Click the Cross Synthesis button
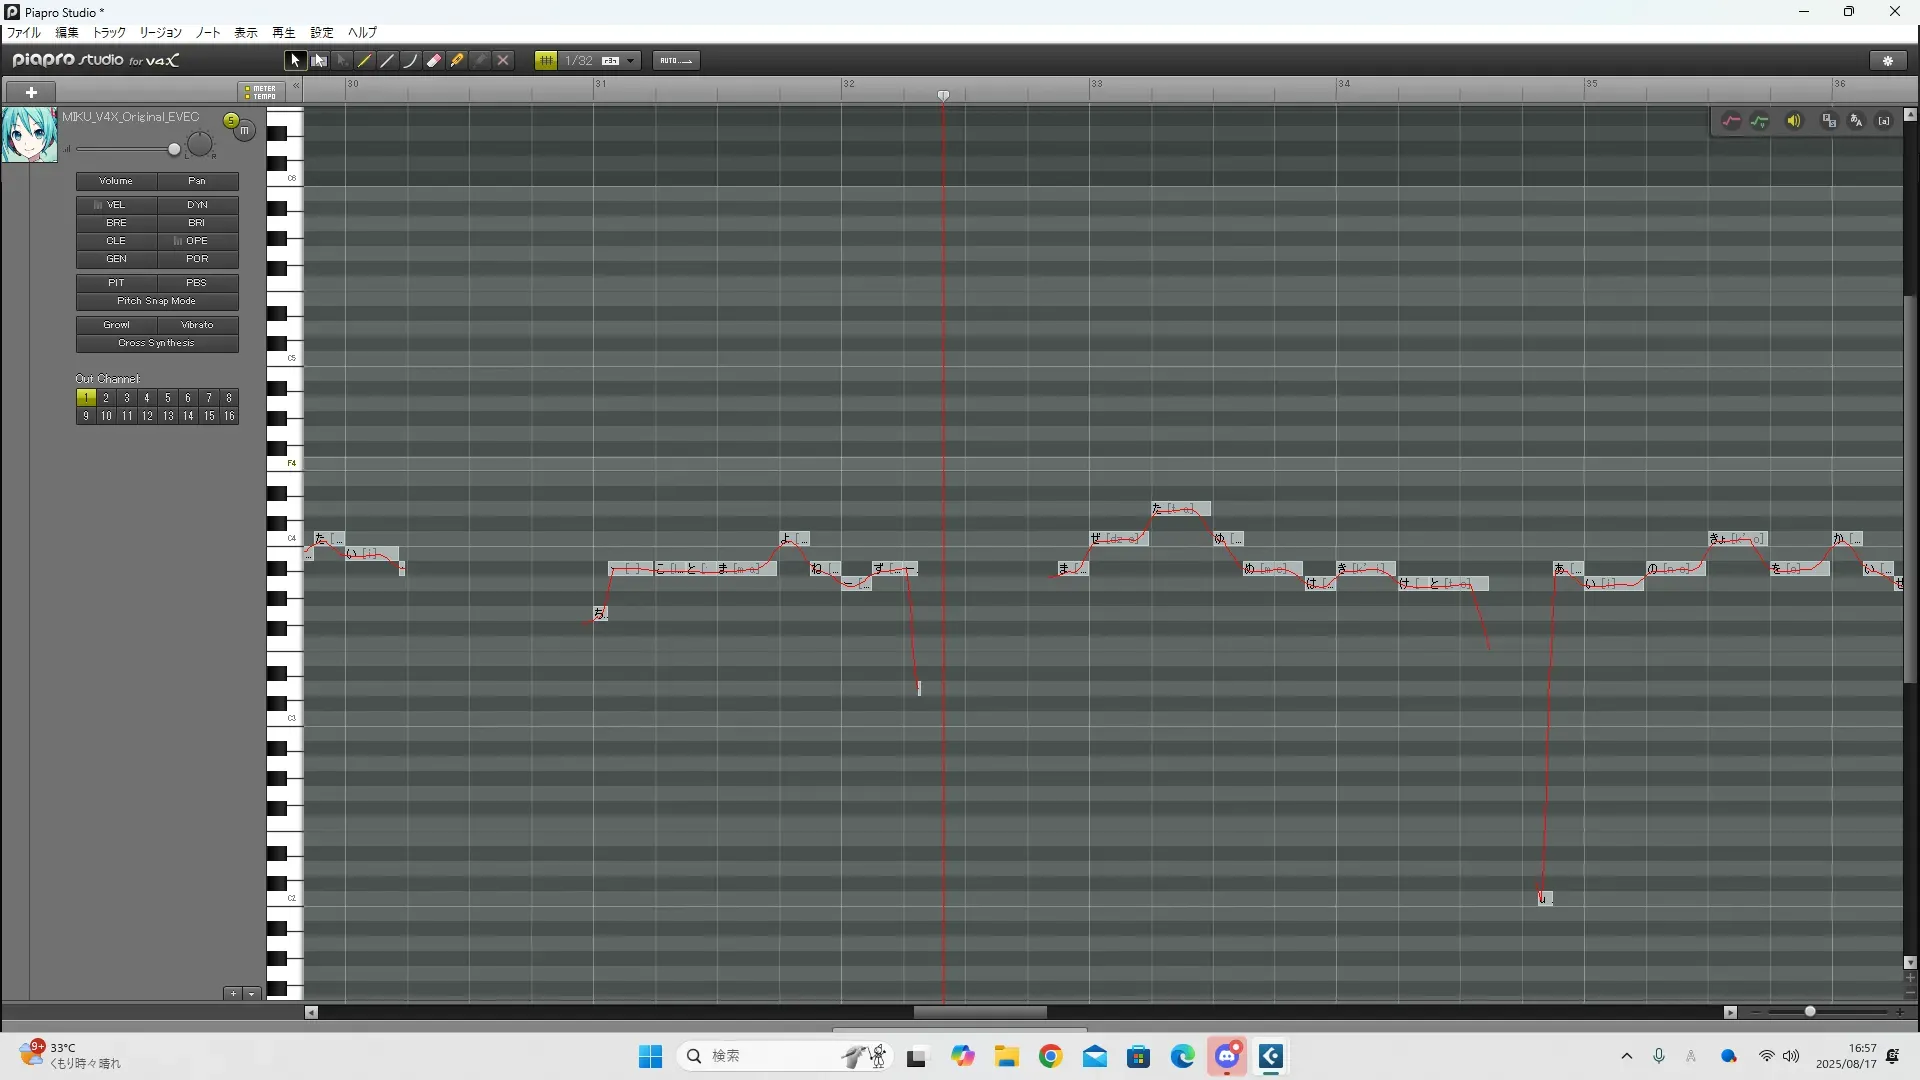Viewport: 1920px width, 1080px height. point(157,343)
